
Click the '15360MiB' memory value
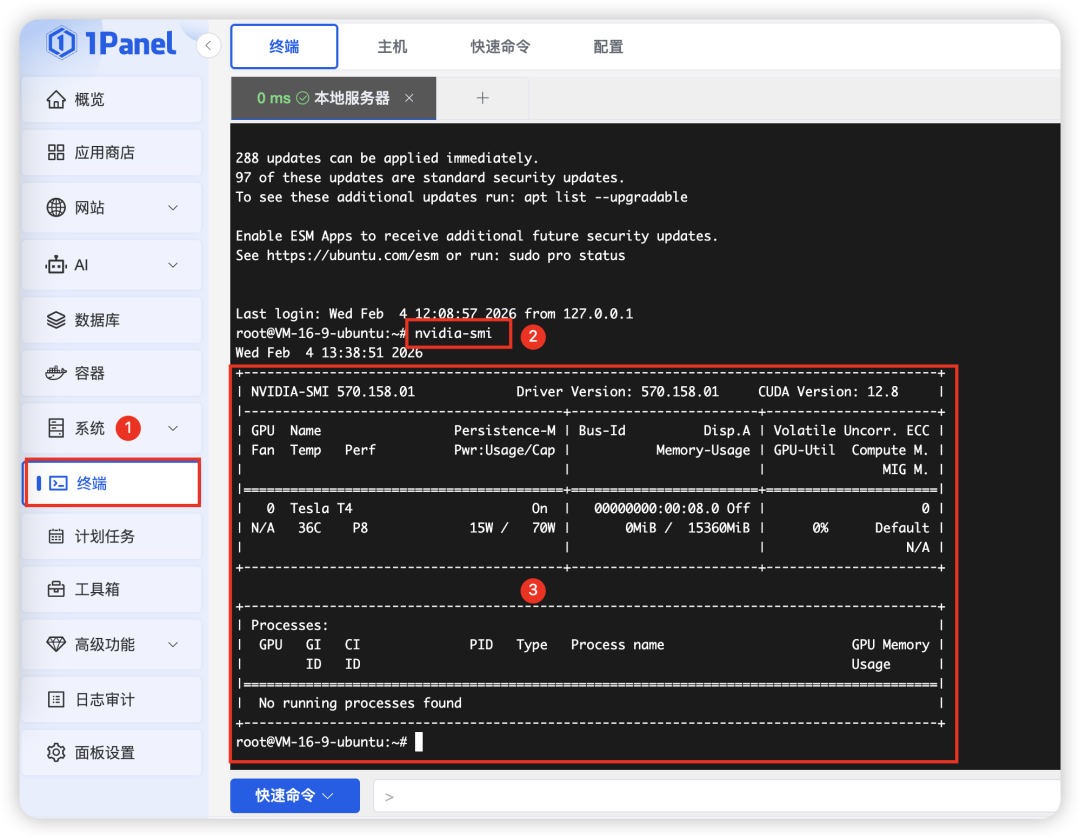(x=718, y=528)
